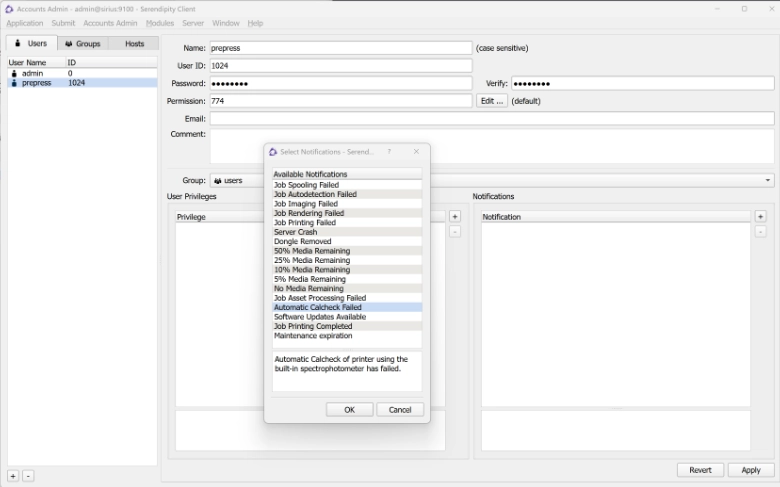Click the ID column header in user list

coord(112,62)
